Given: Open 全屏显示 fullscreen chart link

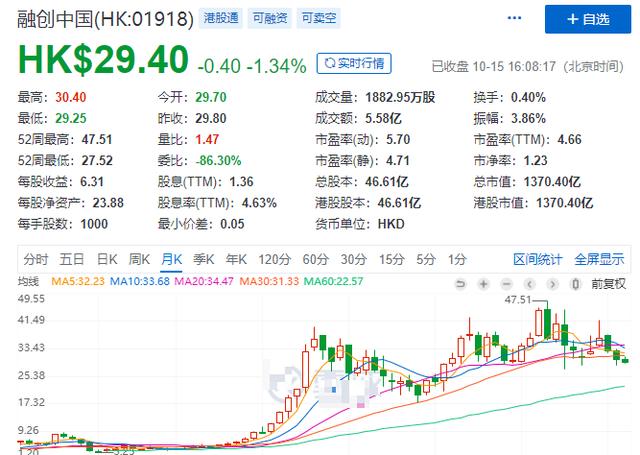Looking at the screenshot, I should (x=599, y=259).
